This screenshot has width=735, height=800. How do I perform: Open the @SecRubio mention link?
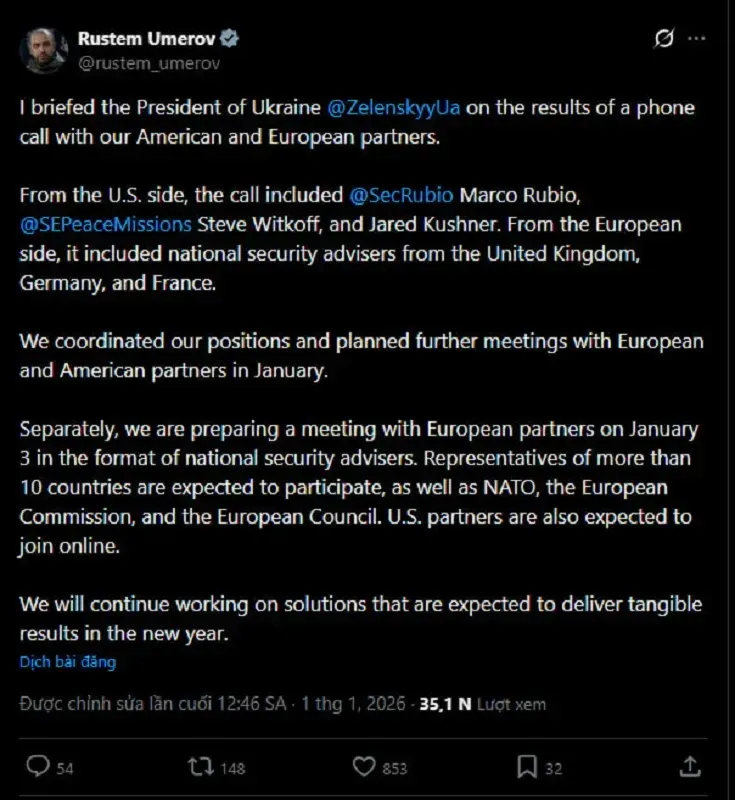tap(402, 195)
